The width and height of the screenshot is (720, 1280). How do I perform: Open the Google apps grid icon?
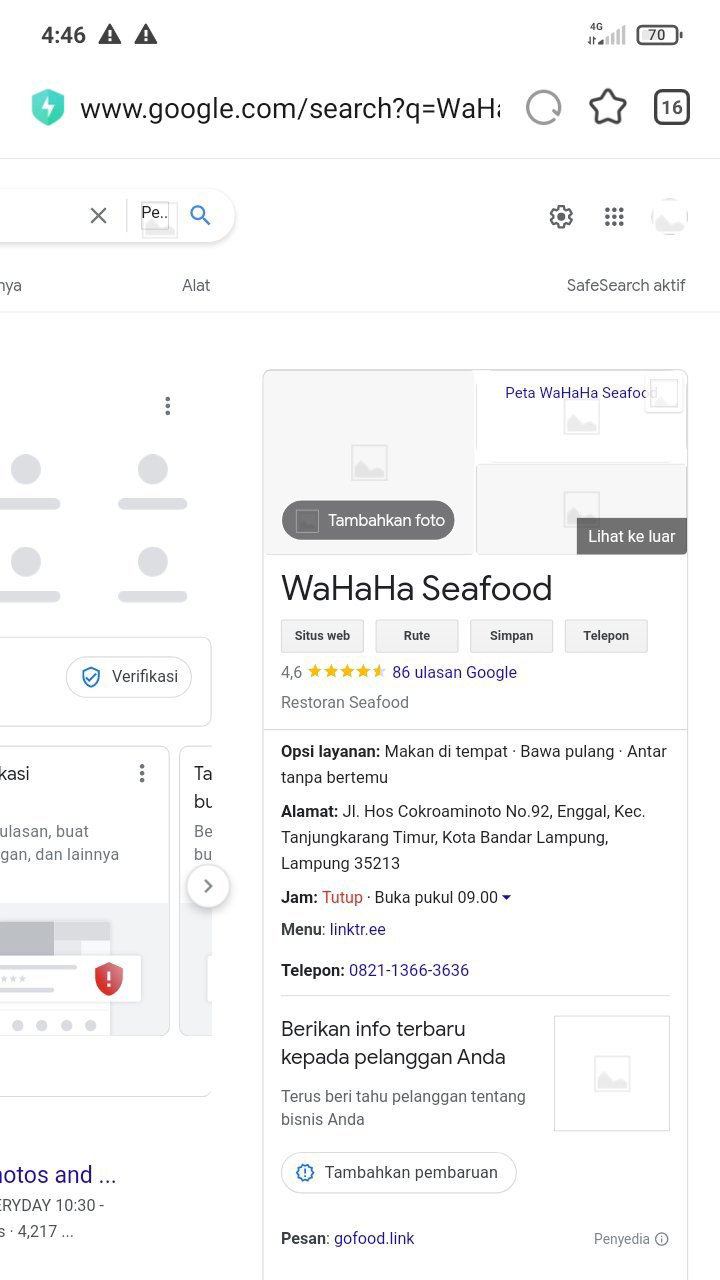[614, 217]
